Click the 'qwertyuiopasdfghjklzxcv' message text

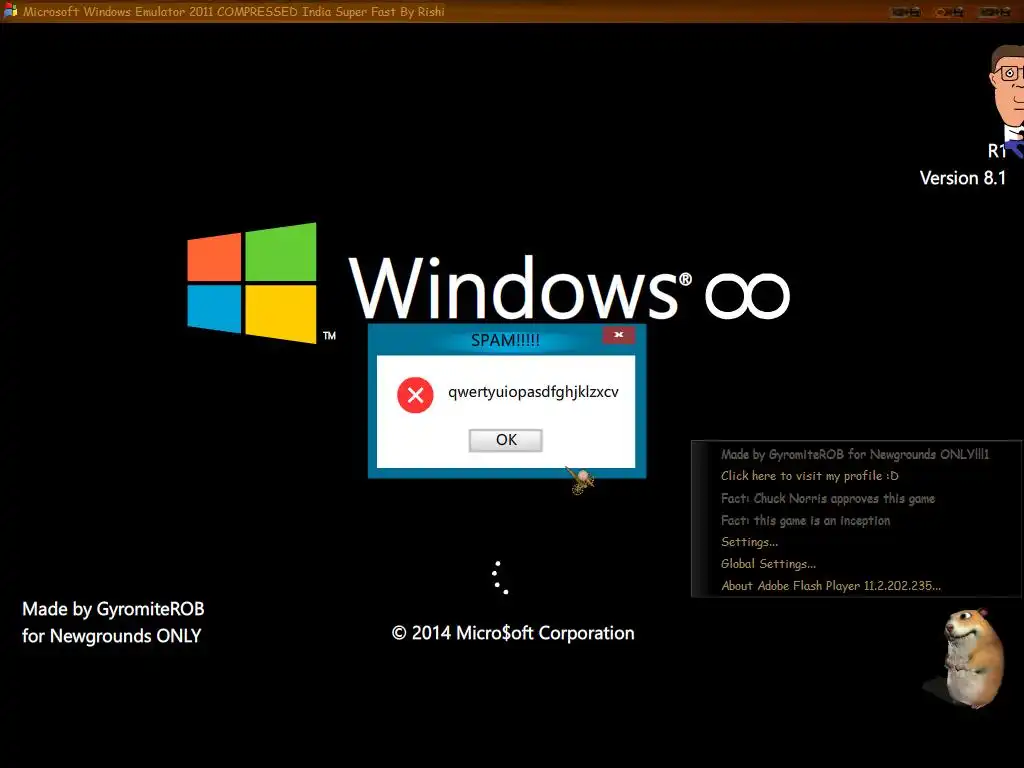(533, 392)
